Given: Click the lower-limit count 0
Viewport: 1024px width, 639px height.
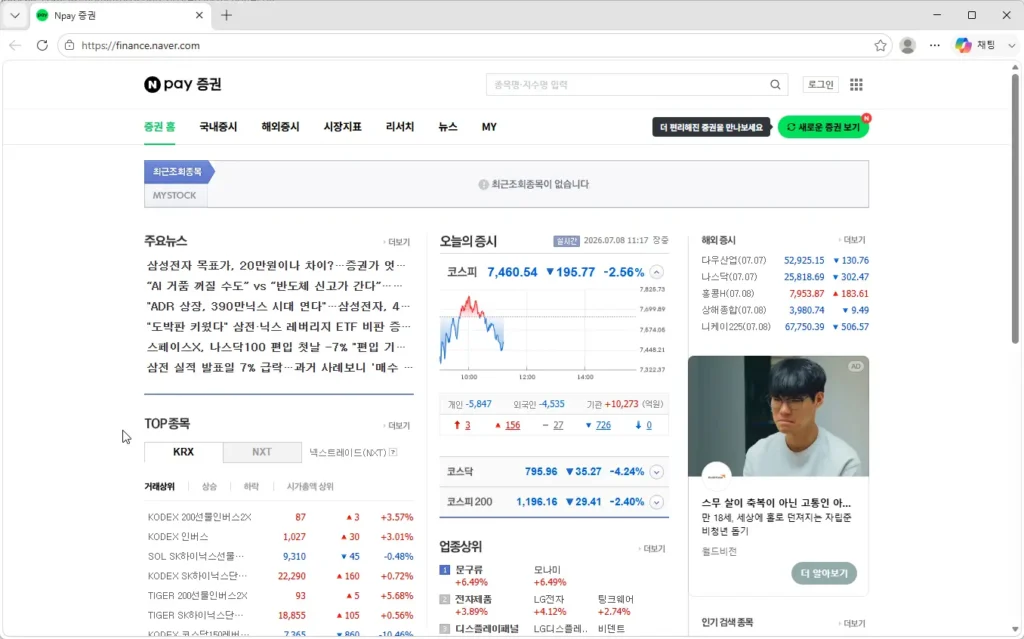Looking at the screenshot, I should point(648,425).
